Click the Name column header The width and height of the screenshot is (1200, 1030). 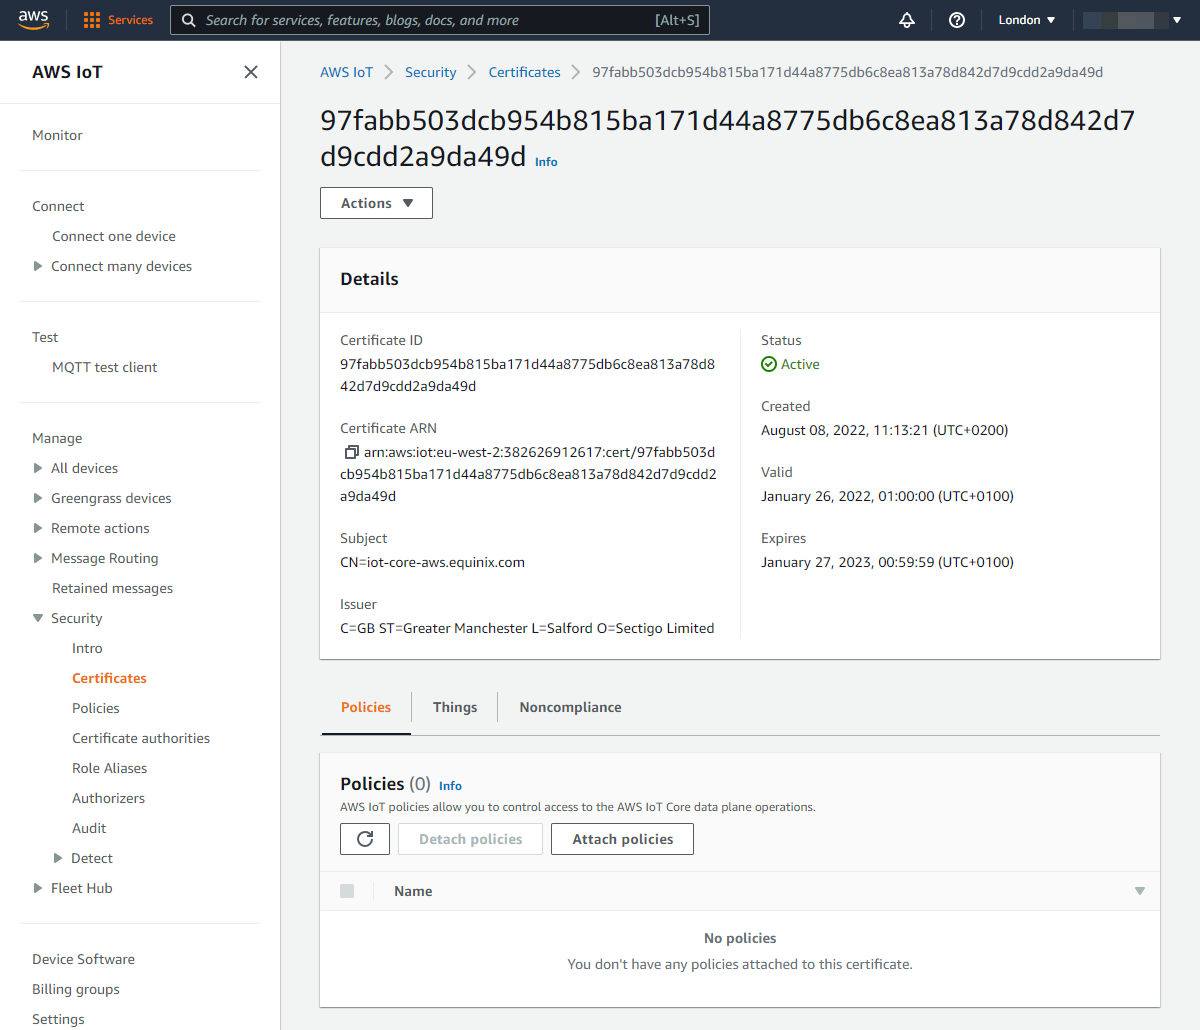coord(413,891)
